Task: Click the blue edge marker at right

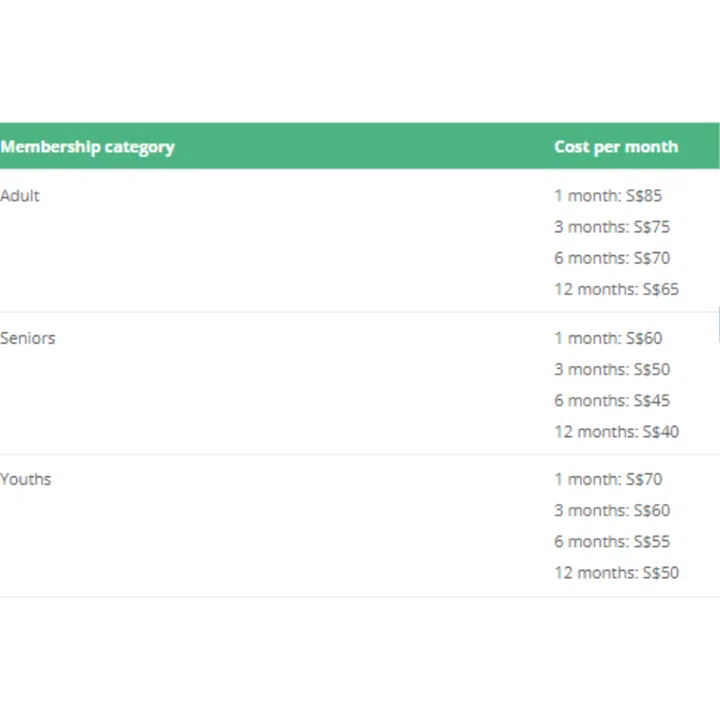Action: coord(718,325)
